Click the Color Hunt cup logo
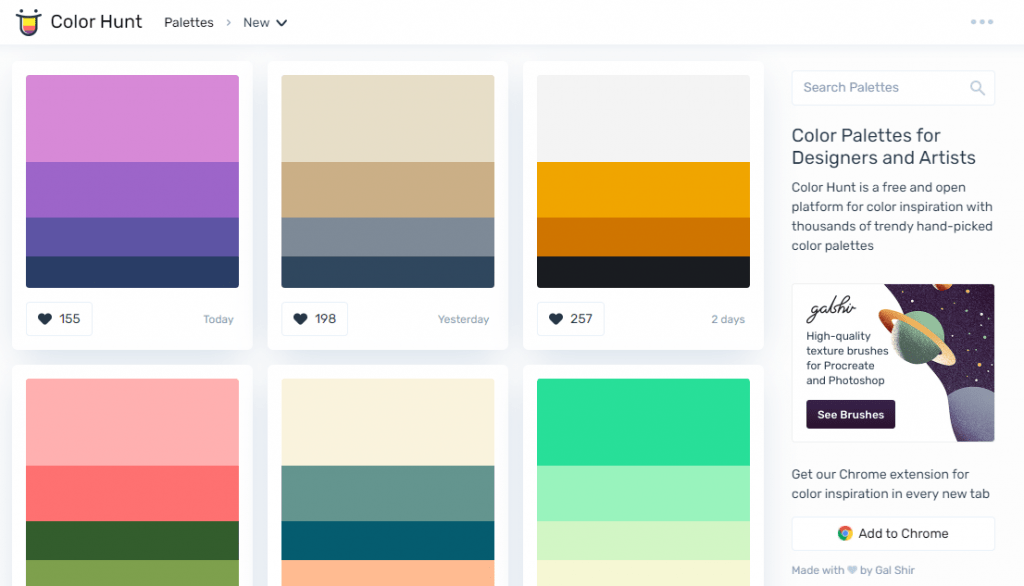The width and height of the screenshot is (1024, 586). click(x=29, y=21)
